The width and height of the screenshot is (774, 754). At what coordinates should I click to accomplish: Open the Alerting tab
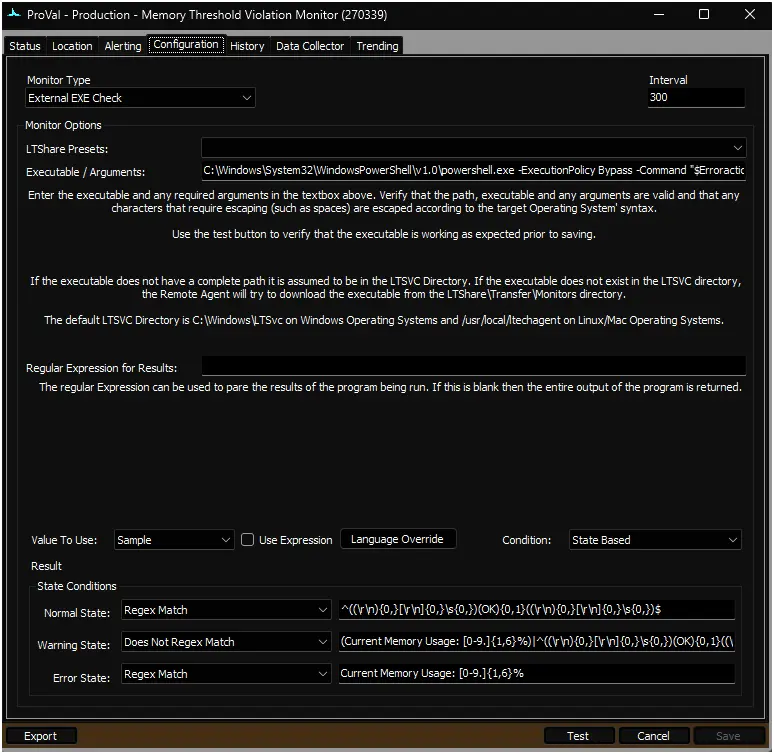pos(123,46)
